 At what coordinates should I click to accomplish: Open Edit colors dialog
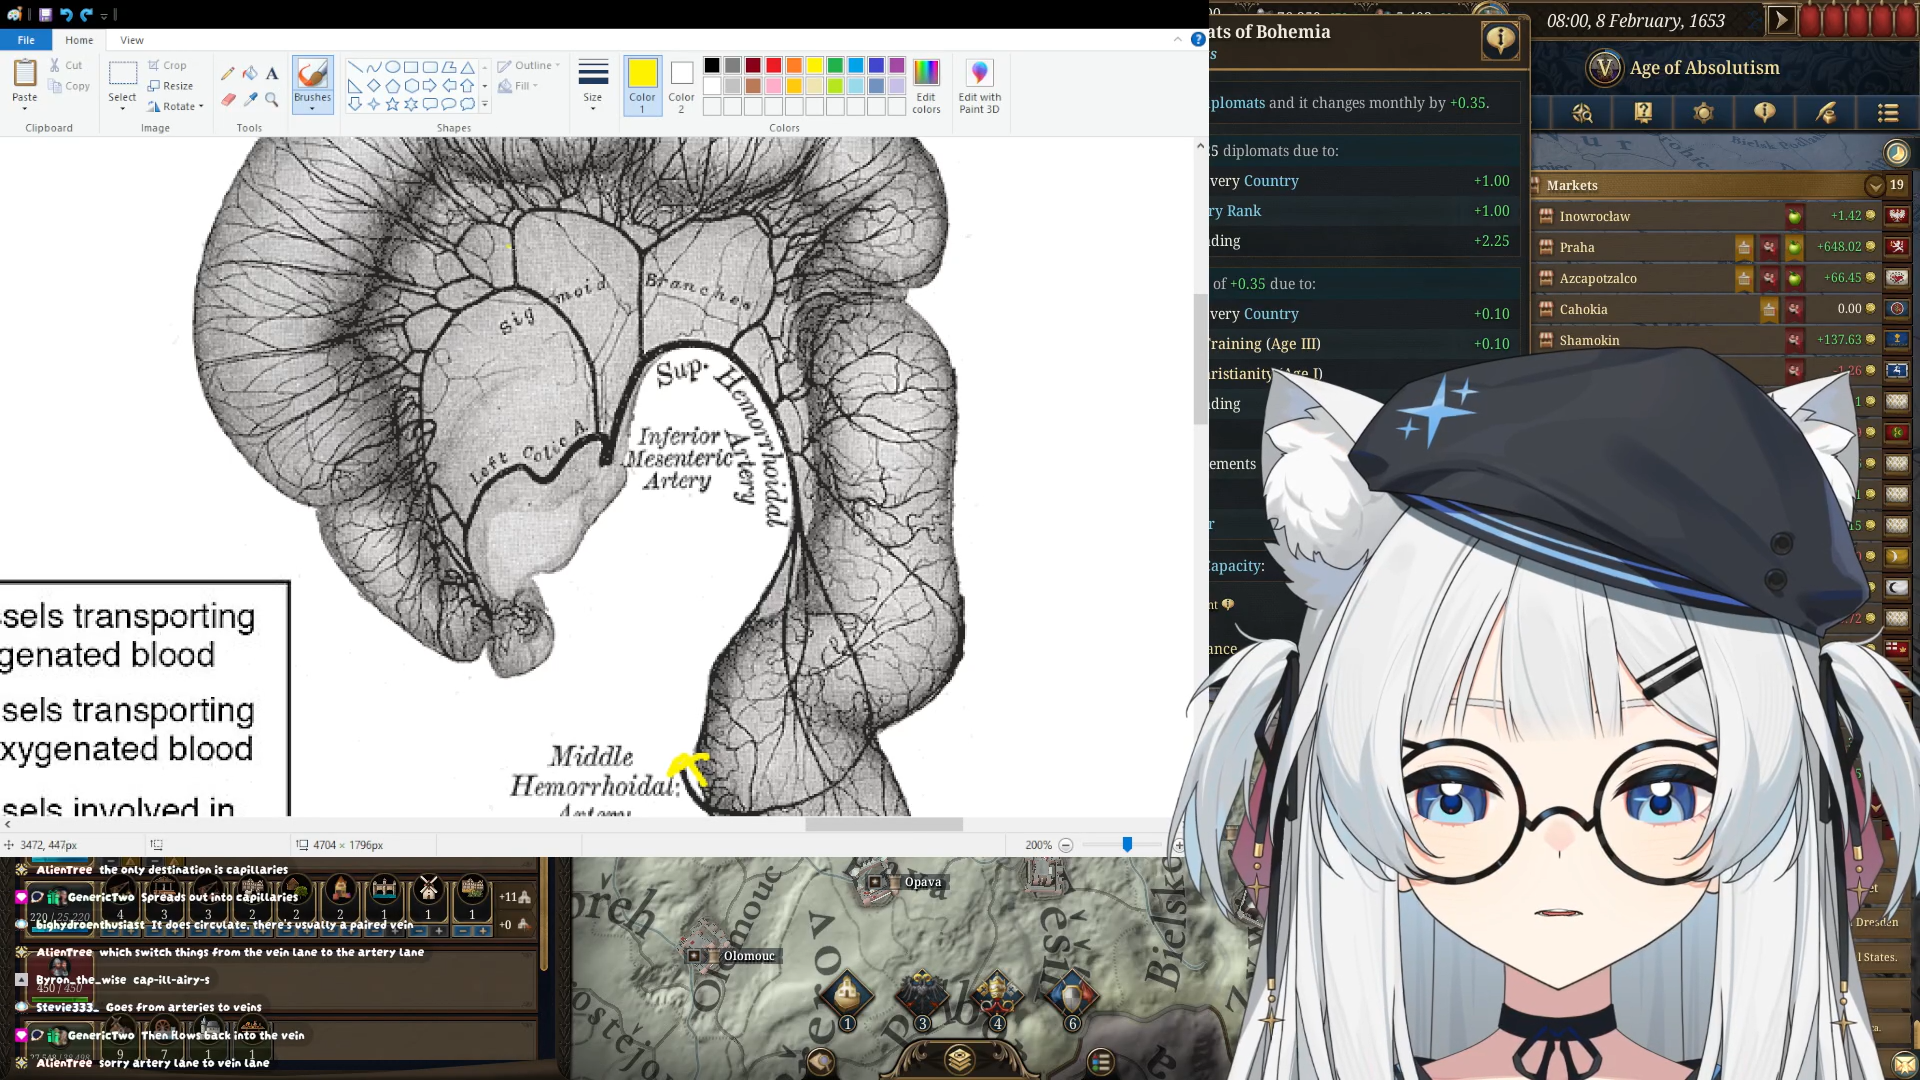(926, 85)
